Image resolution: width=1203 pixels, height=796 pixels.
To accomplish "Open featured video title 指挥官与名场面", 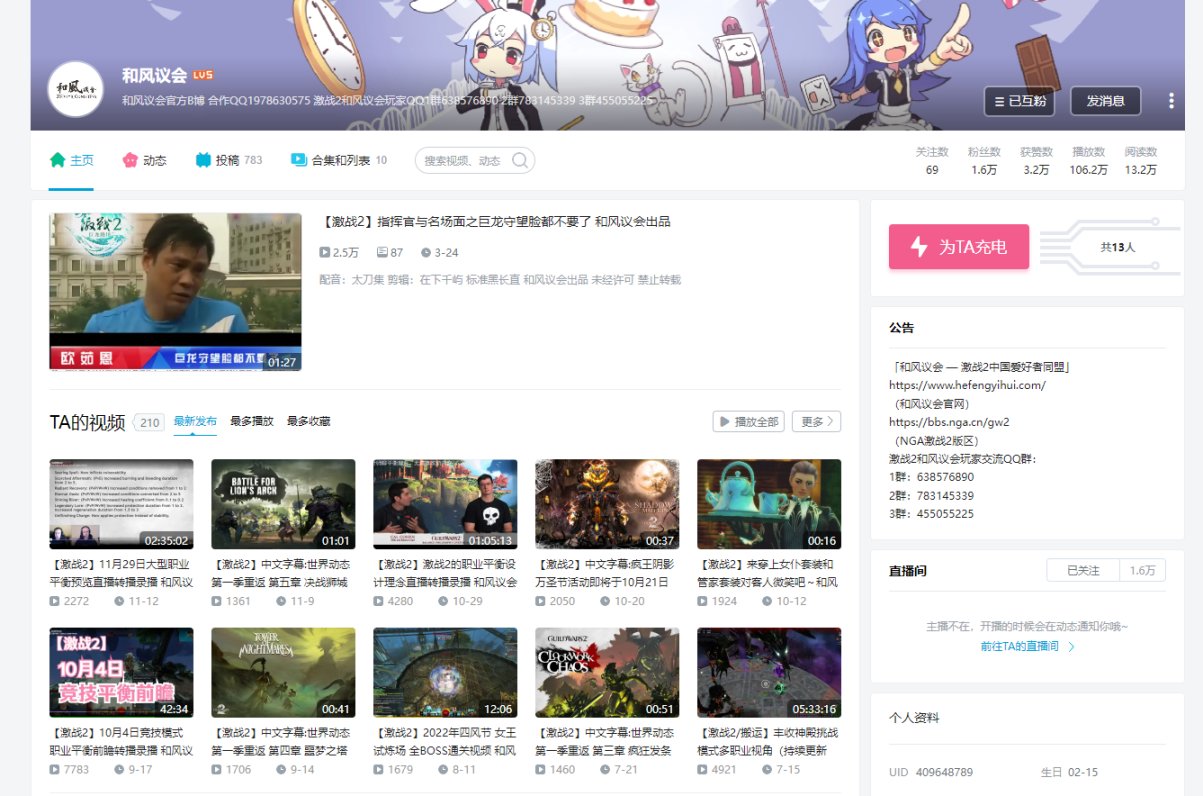I will pyautogui.click(x=496, y=222).
